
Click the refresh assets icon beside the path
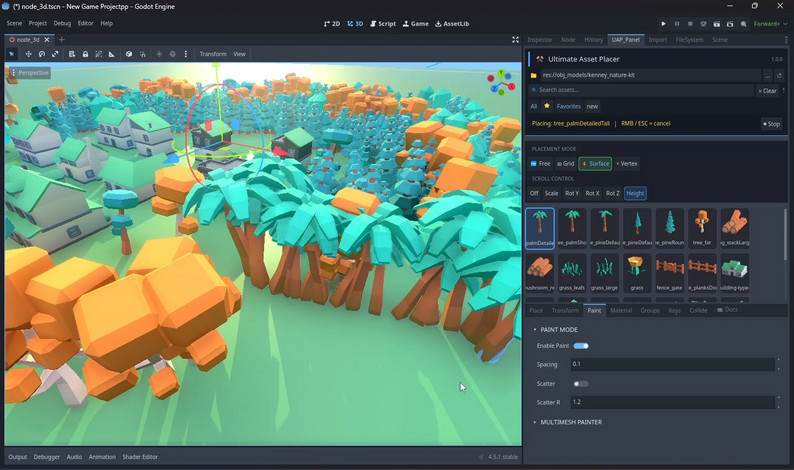[x=779, y=75]
